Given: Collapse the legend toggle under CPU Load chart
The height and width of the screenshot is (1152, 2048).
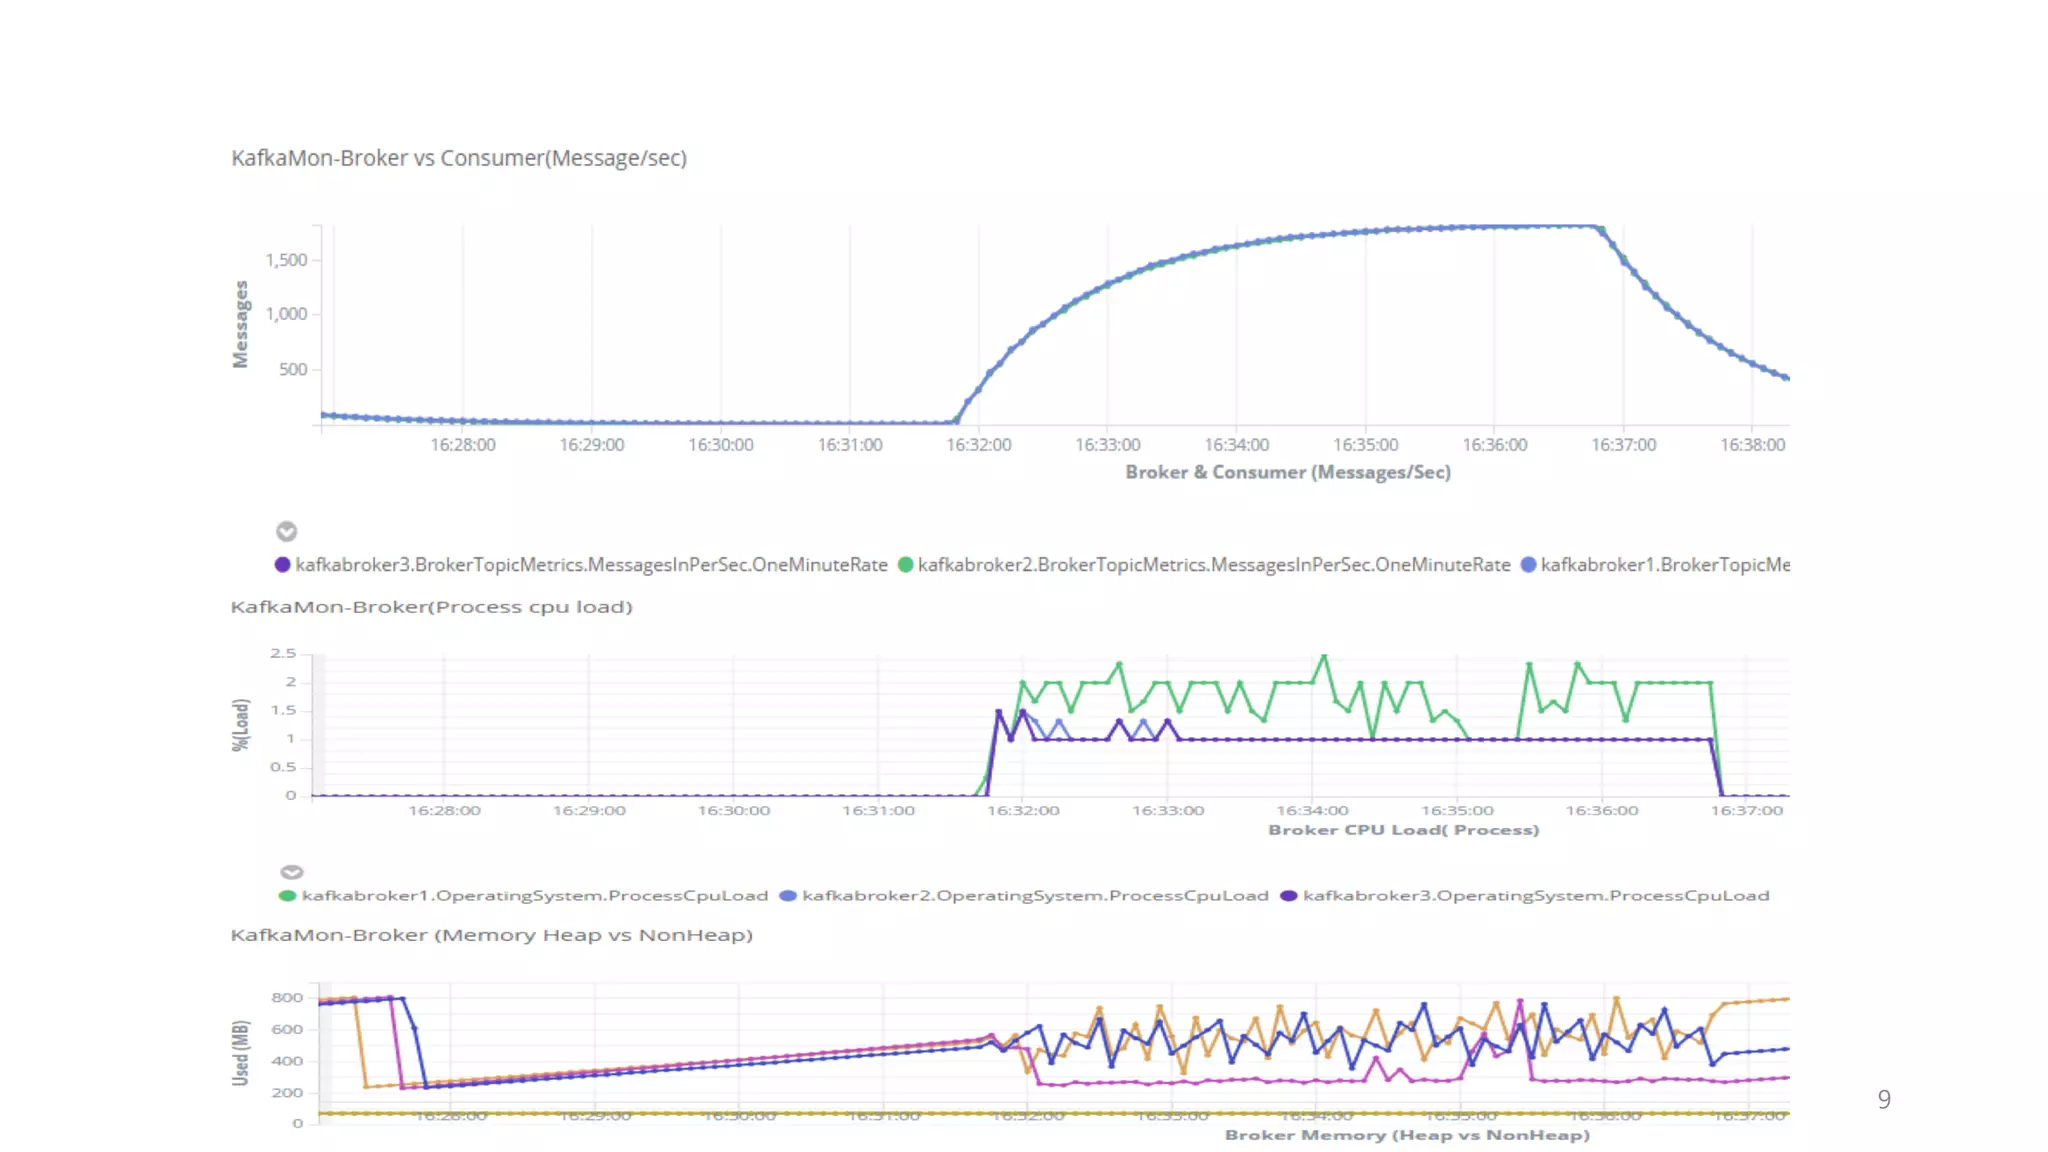Looking at the screenshot, I should (x=291, y=872).
